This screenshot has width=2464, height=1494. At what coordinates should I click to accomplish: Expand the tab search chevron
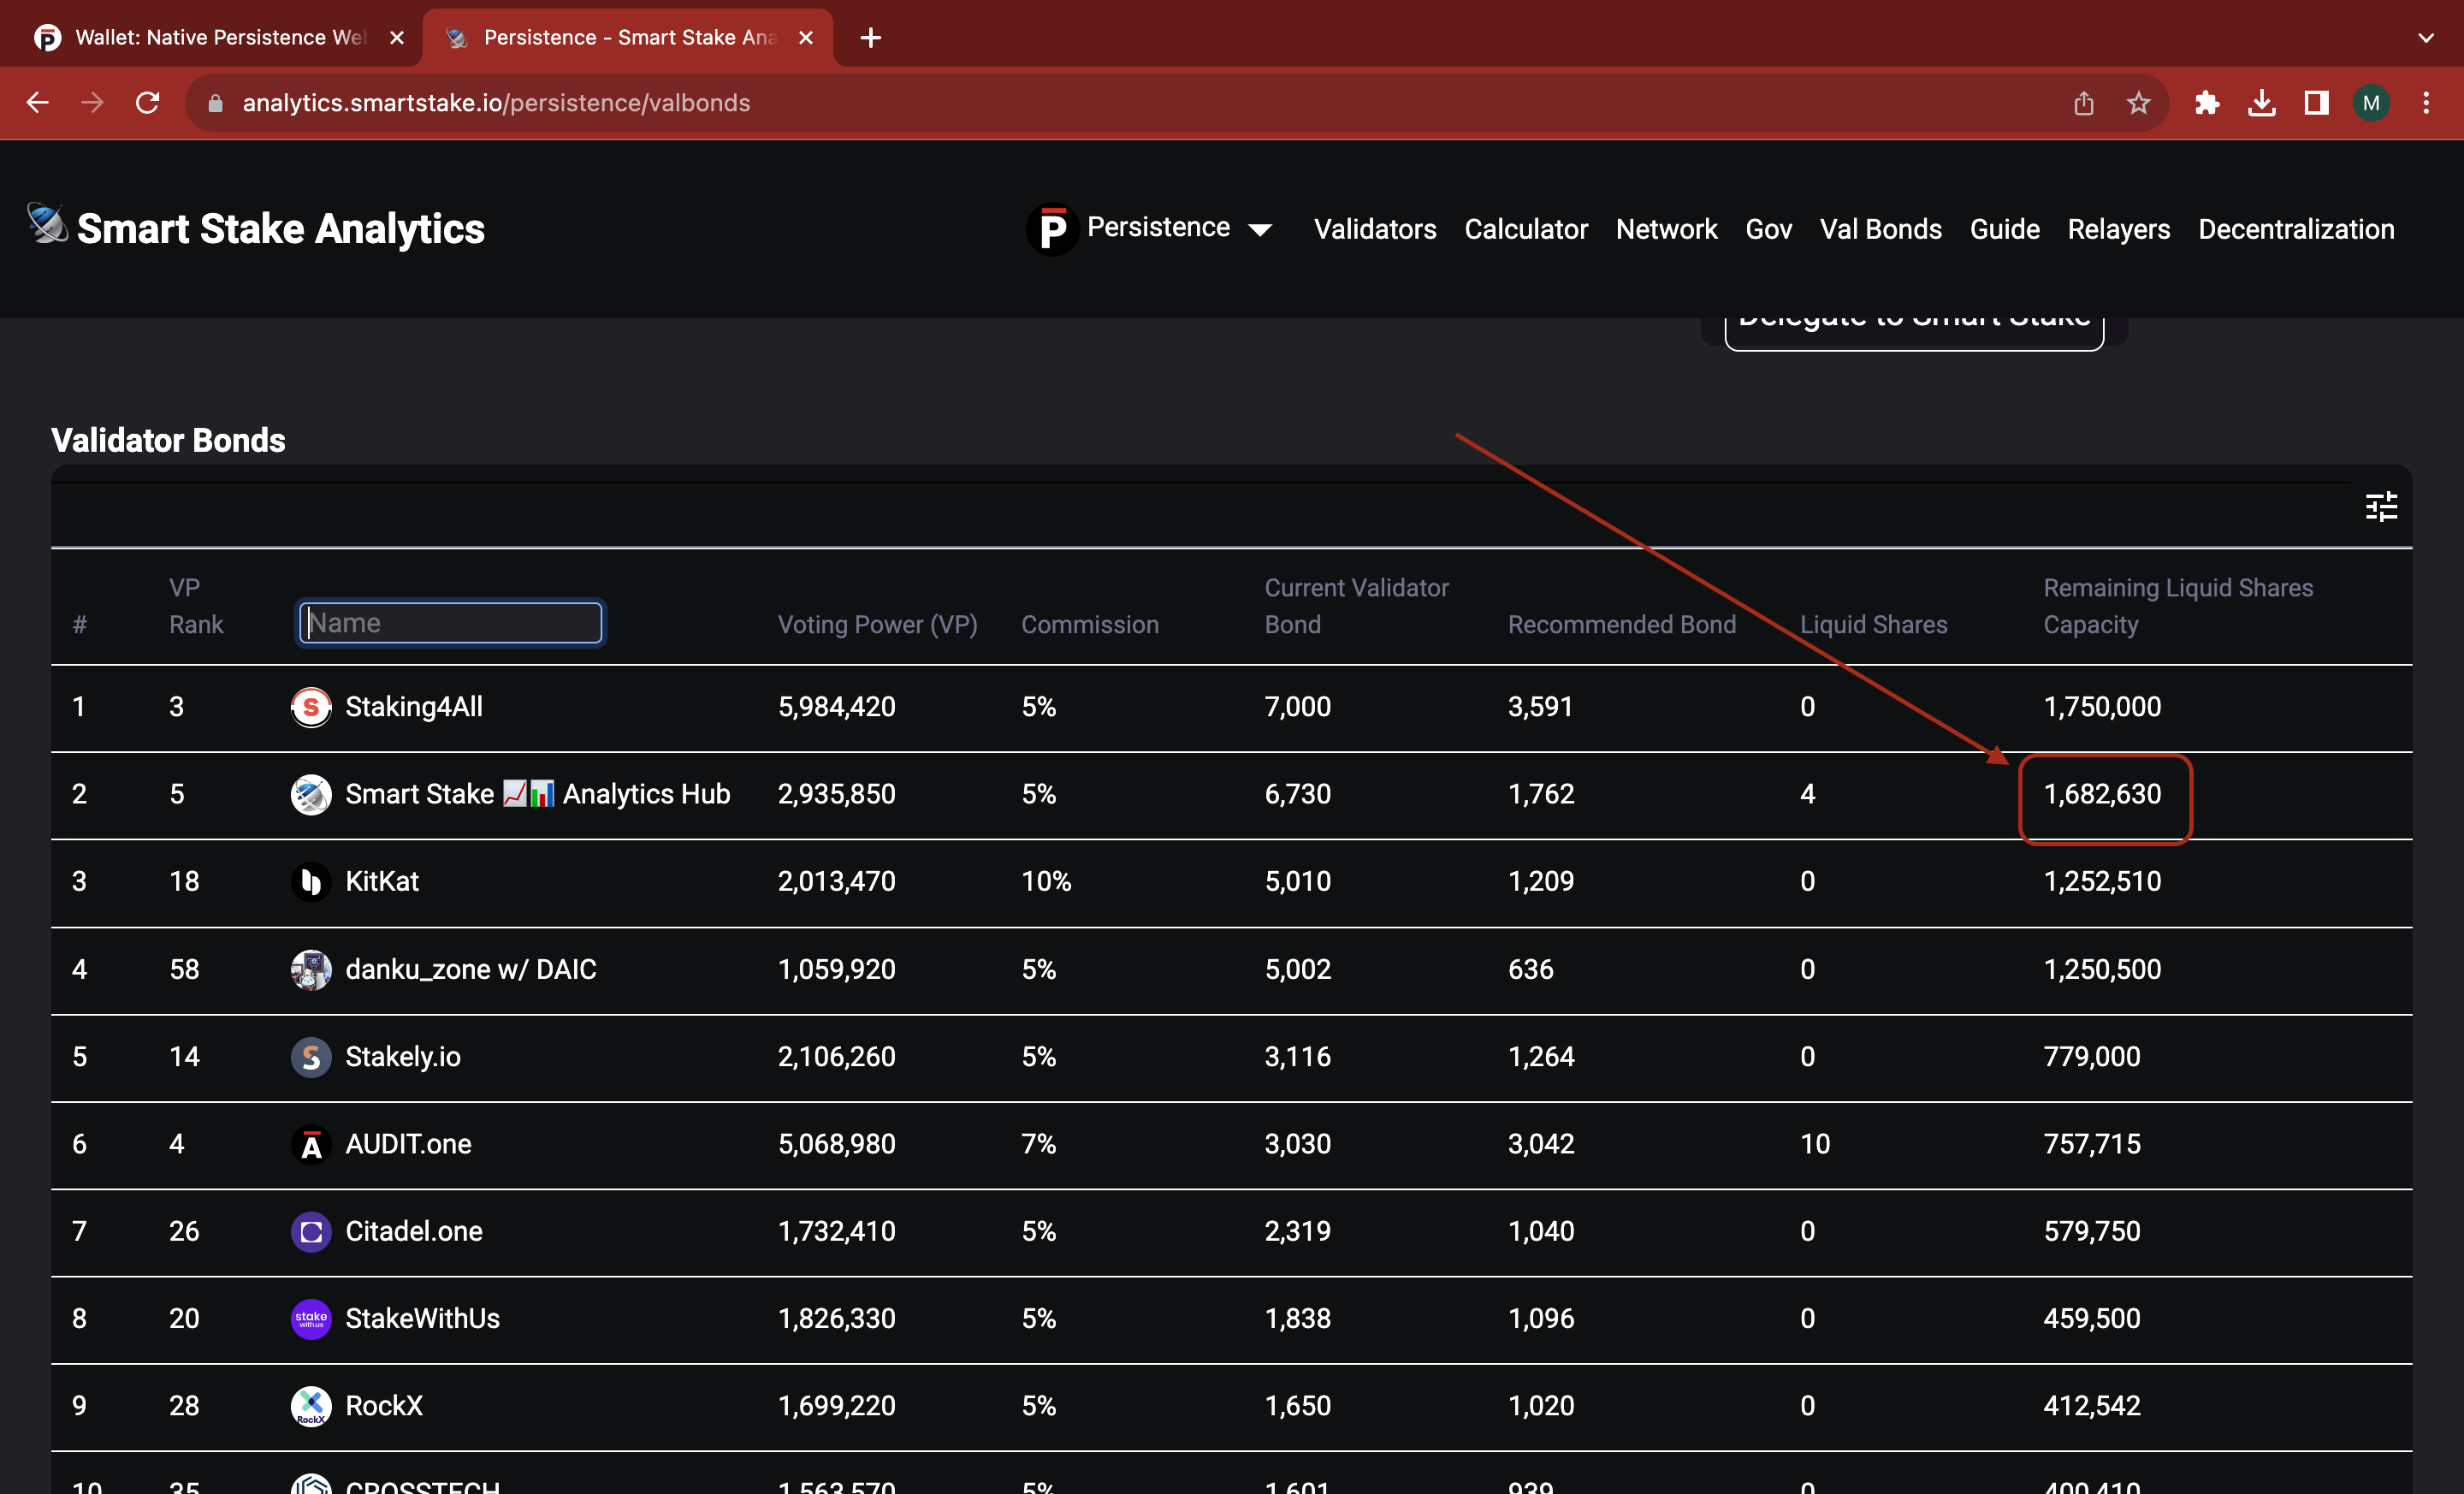[x=2426, y=38]
